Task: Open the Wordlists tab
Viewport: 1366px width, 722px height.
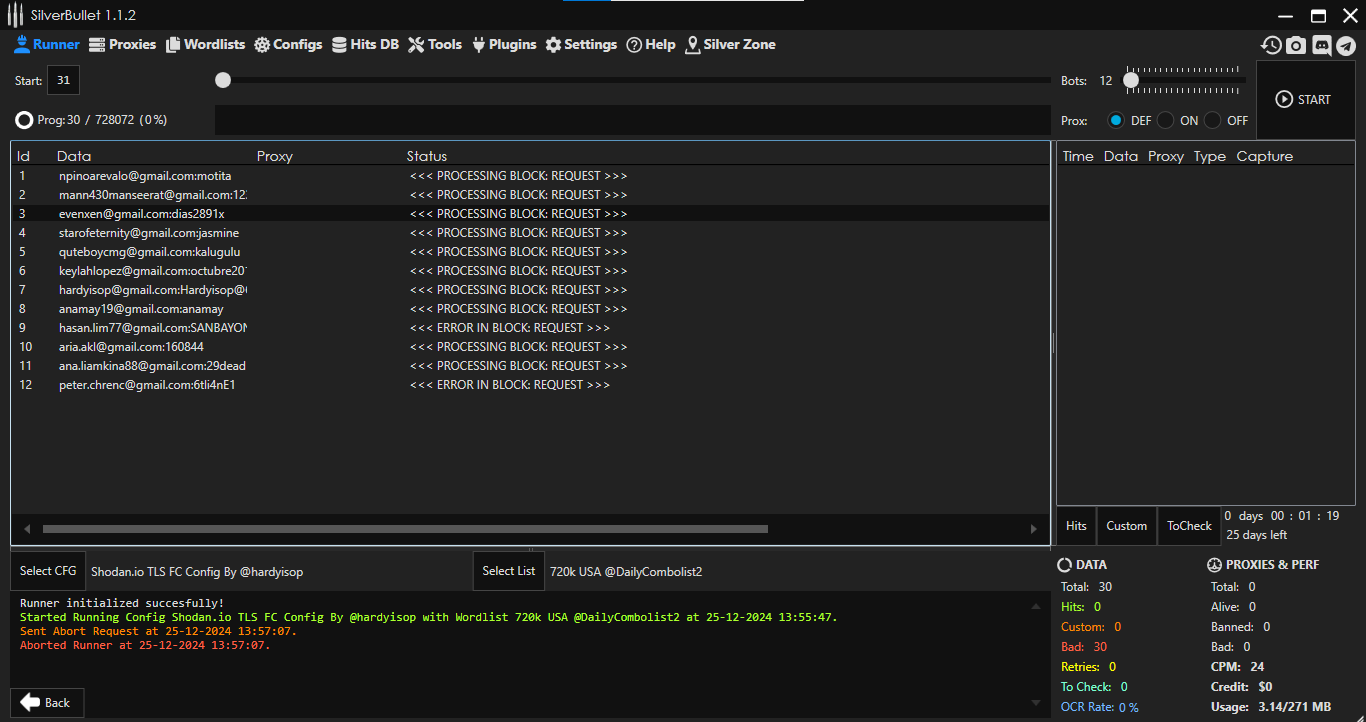Action: coord(205,44)
